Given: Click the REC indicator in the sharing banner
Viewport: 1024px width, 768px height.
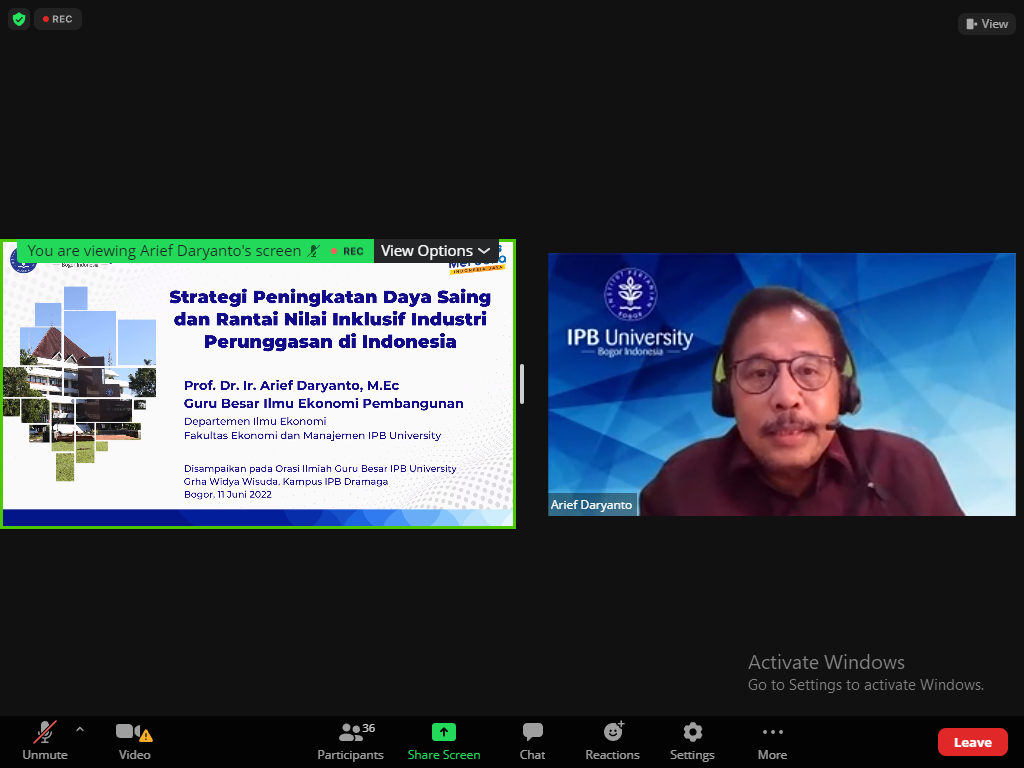Looking at the screenshot, I should pyautogui.click(x=347, y=251).
